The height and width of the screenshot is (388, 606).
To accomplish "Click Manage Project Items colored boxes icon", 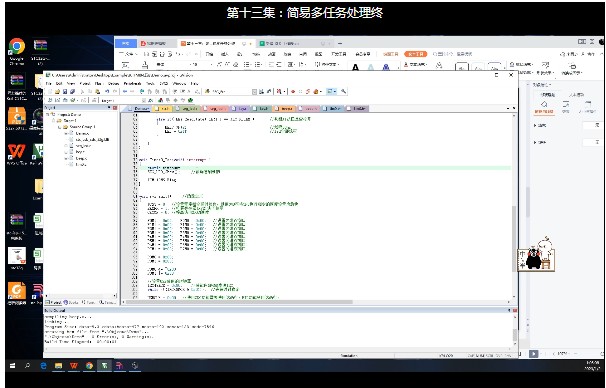I will 160,100.
